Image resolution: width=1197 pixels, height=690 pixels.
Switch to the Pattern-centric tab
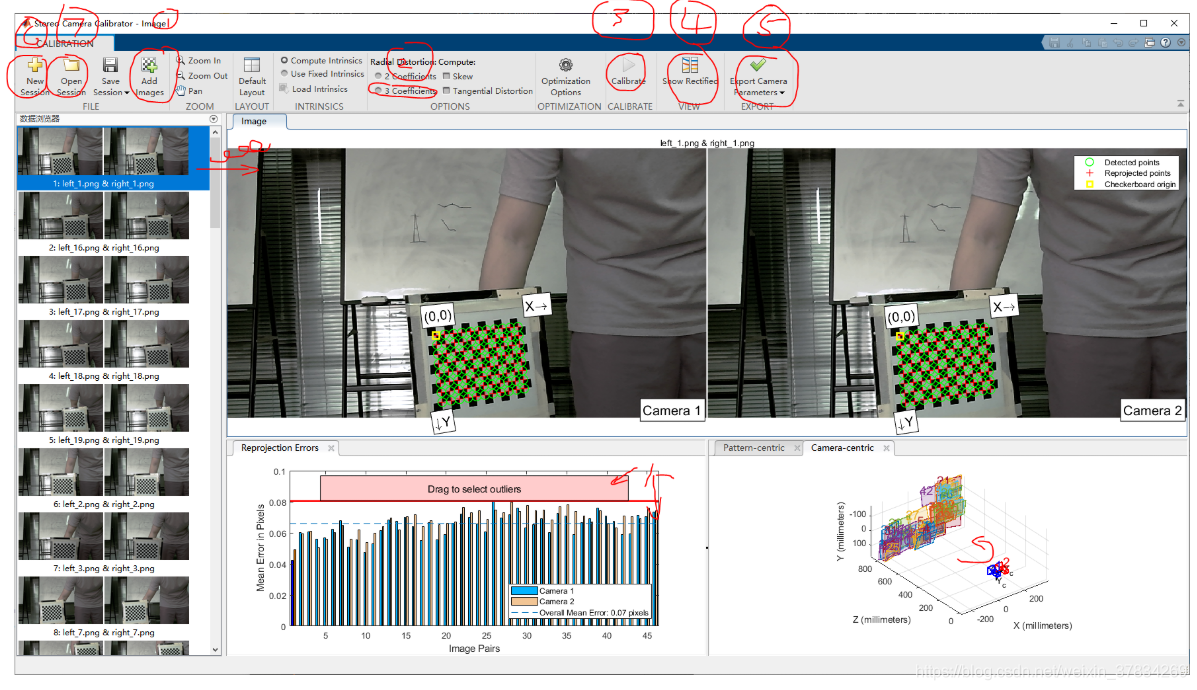coord(756,448)
